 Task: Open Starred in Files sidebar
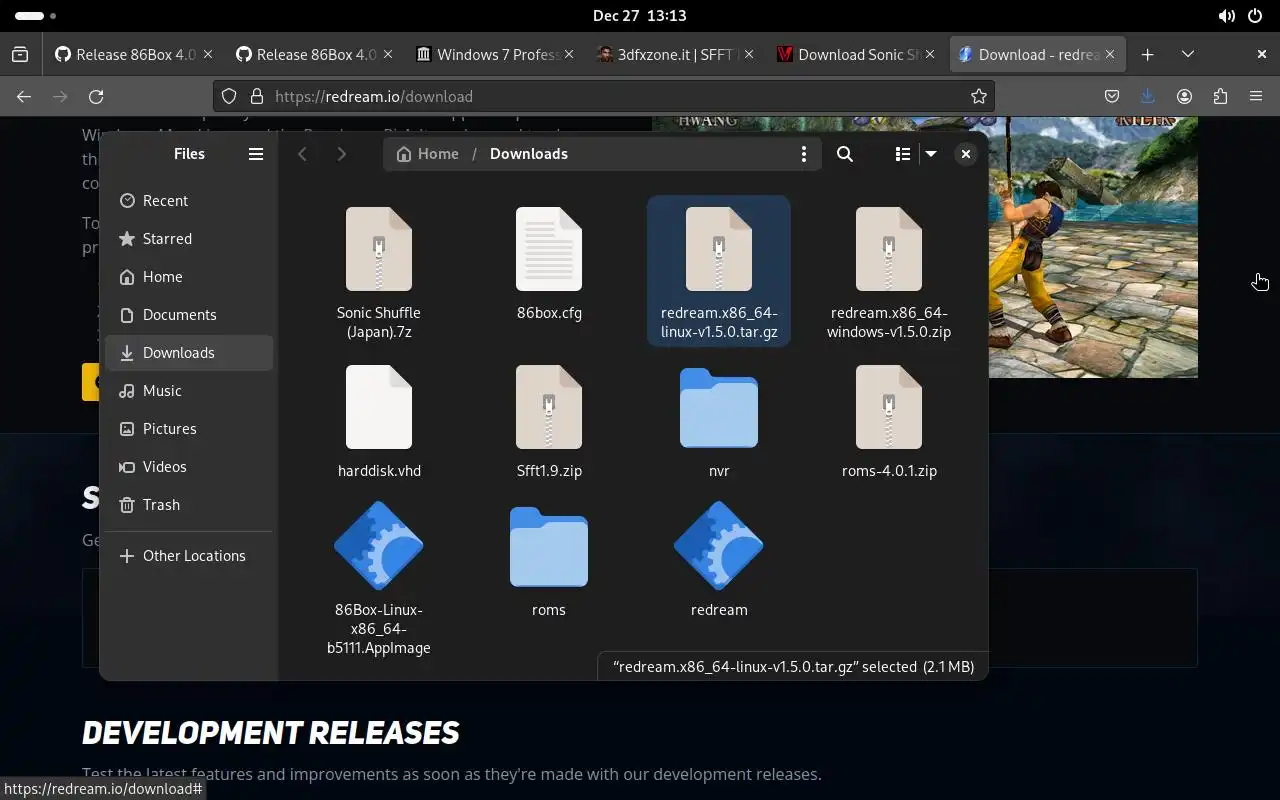click(x=188, y=239)
